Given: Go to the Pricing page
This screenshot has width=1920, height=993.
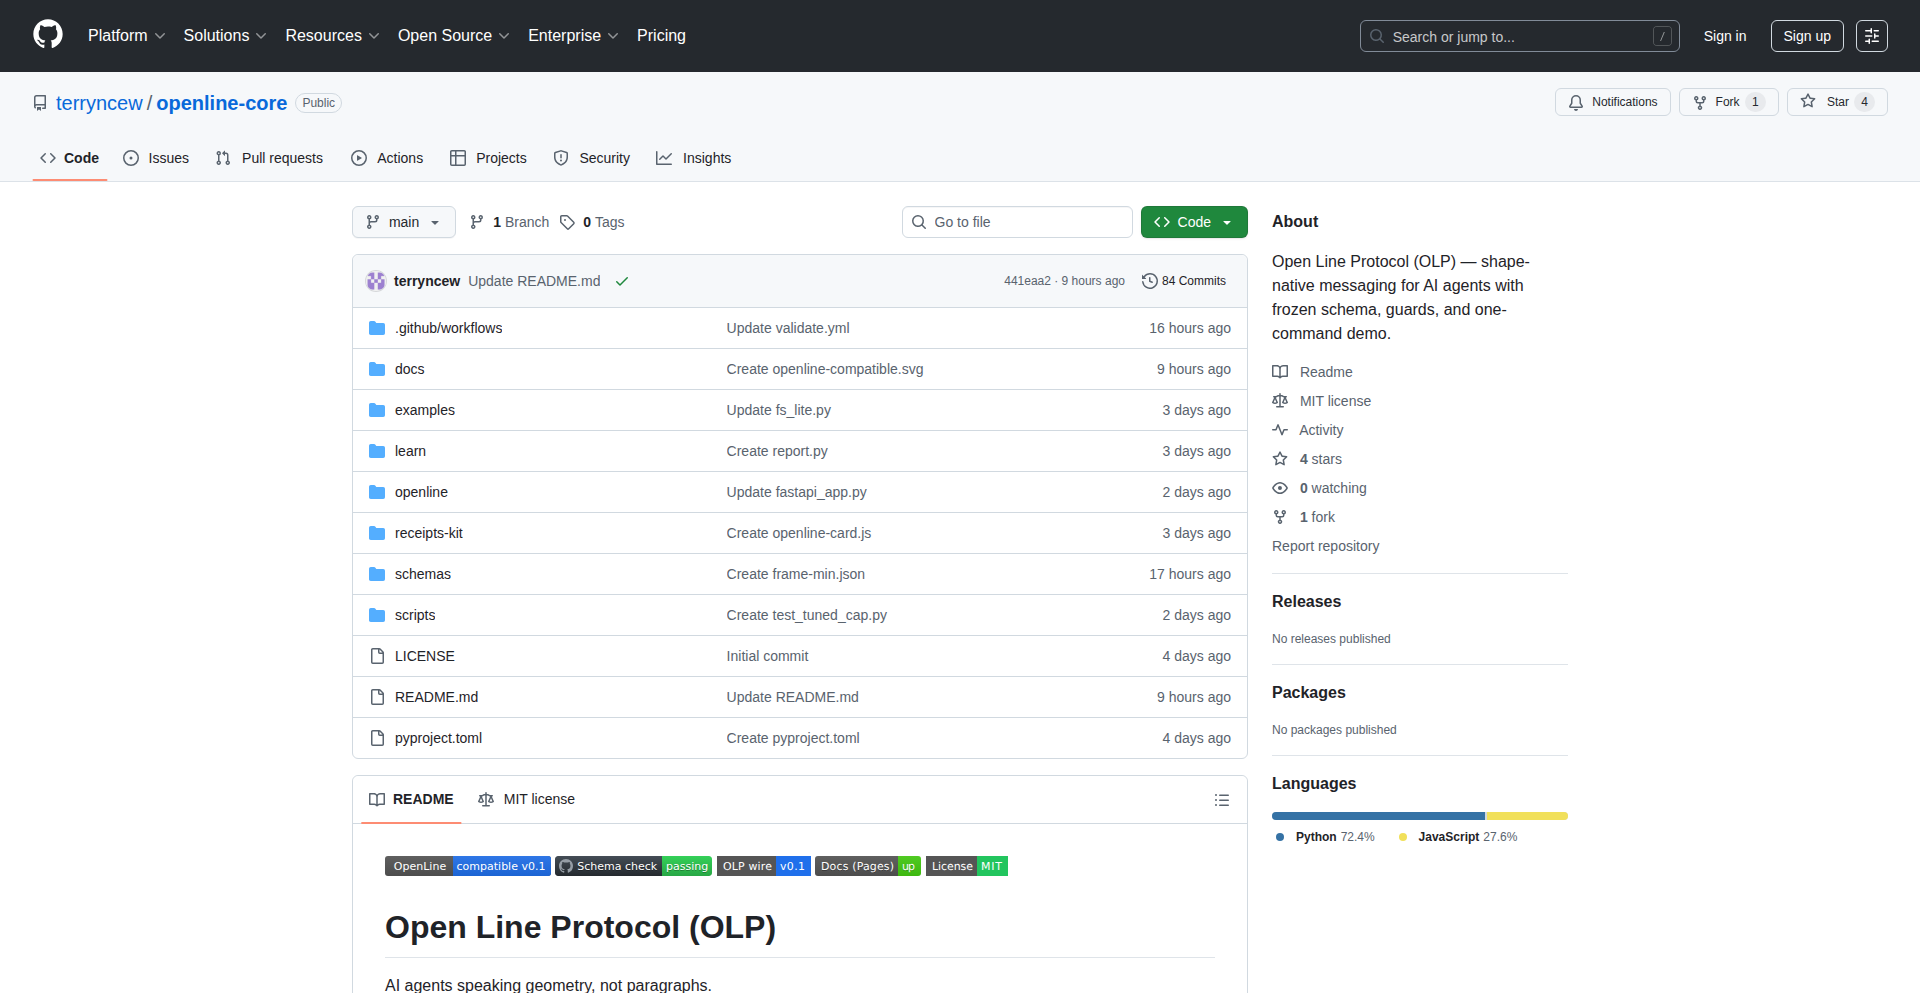Looking at the screenshot, I should click(661, 36).
